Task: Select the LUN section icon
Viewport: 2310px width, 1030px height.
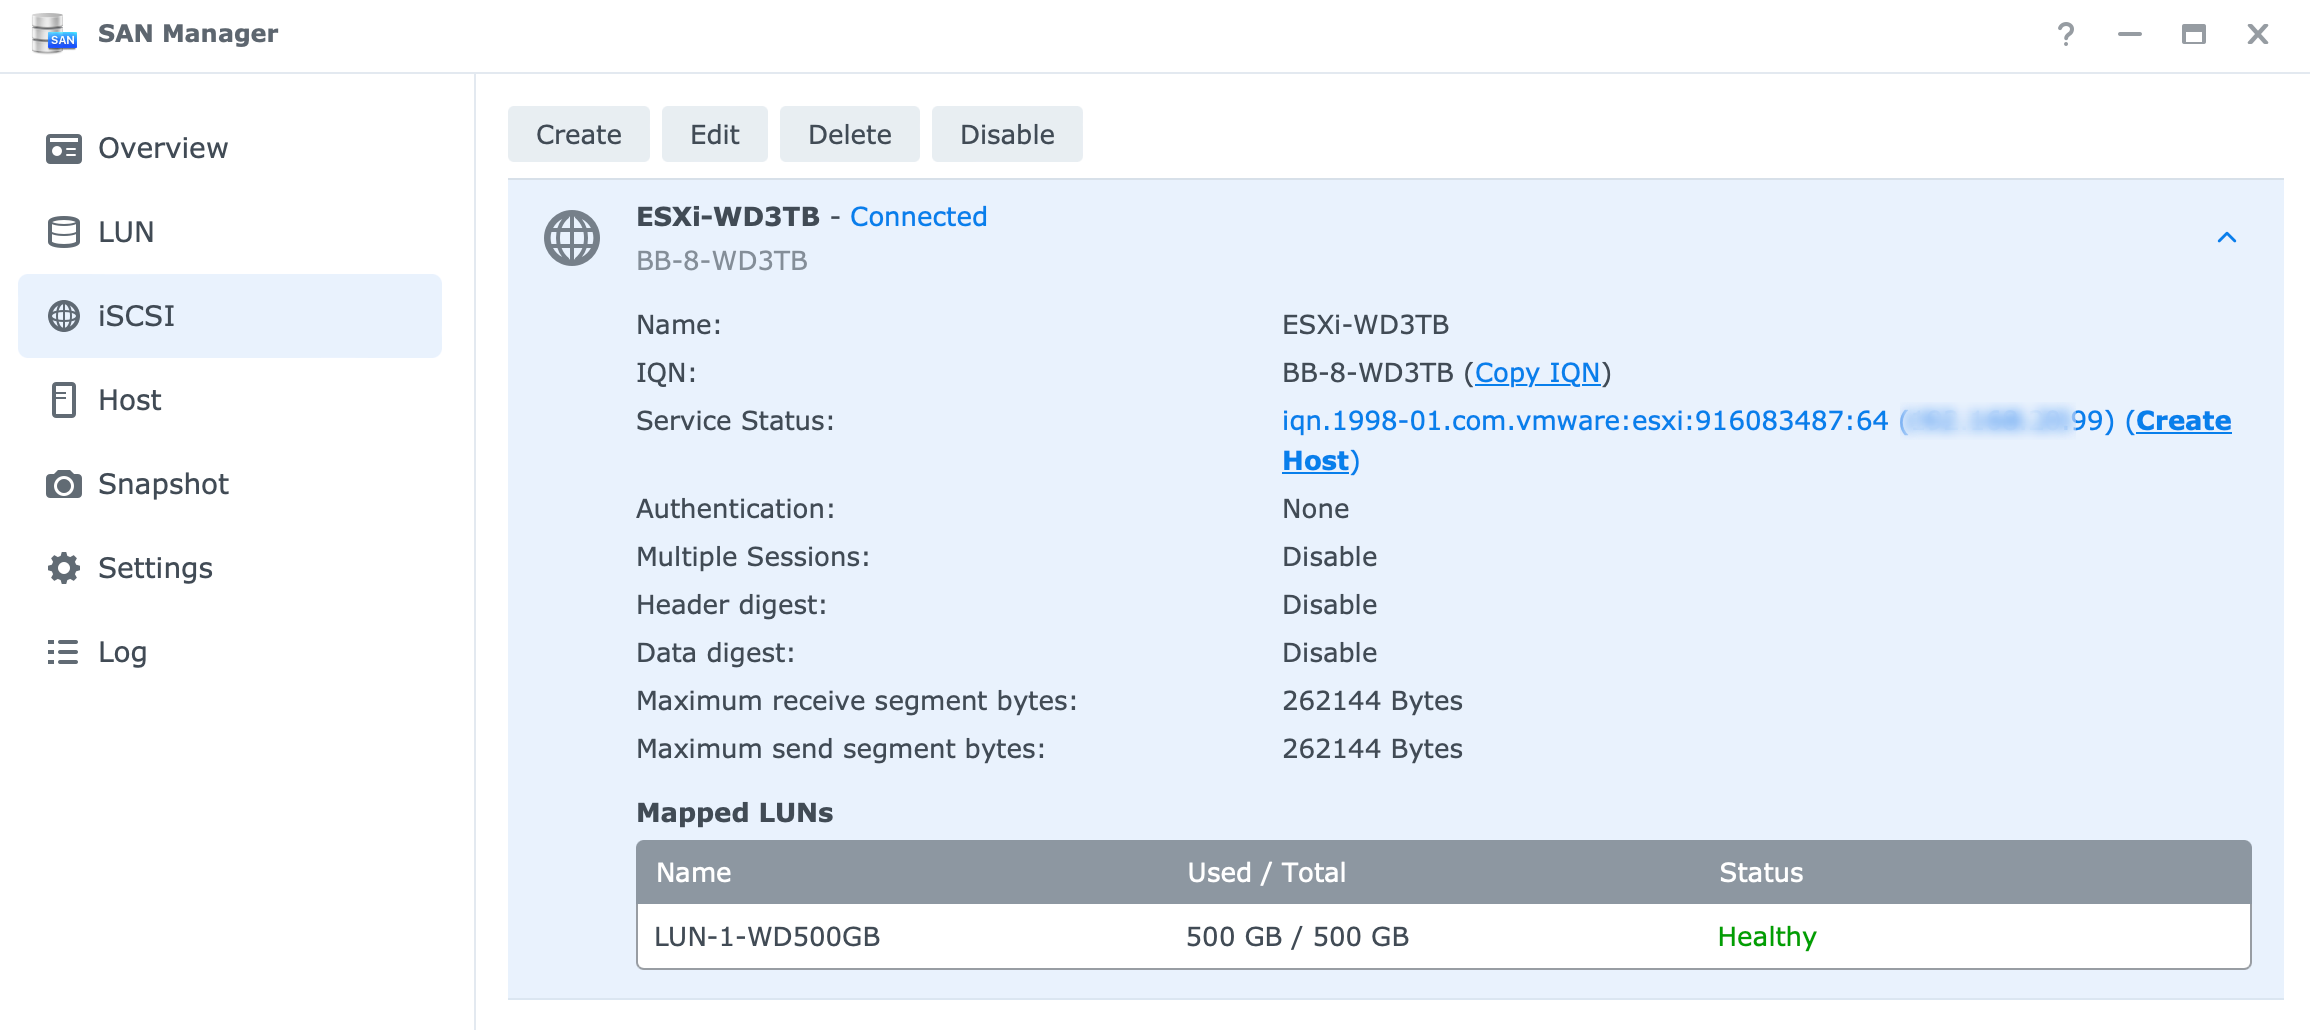Action: click(63, 231)
